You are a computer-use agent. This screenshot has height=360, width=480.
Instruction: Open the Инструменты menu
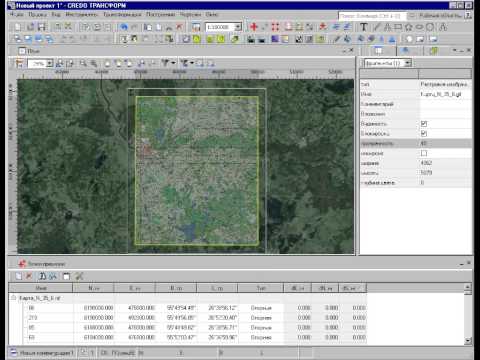[x=81, y=15]
